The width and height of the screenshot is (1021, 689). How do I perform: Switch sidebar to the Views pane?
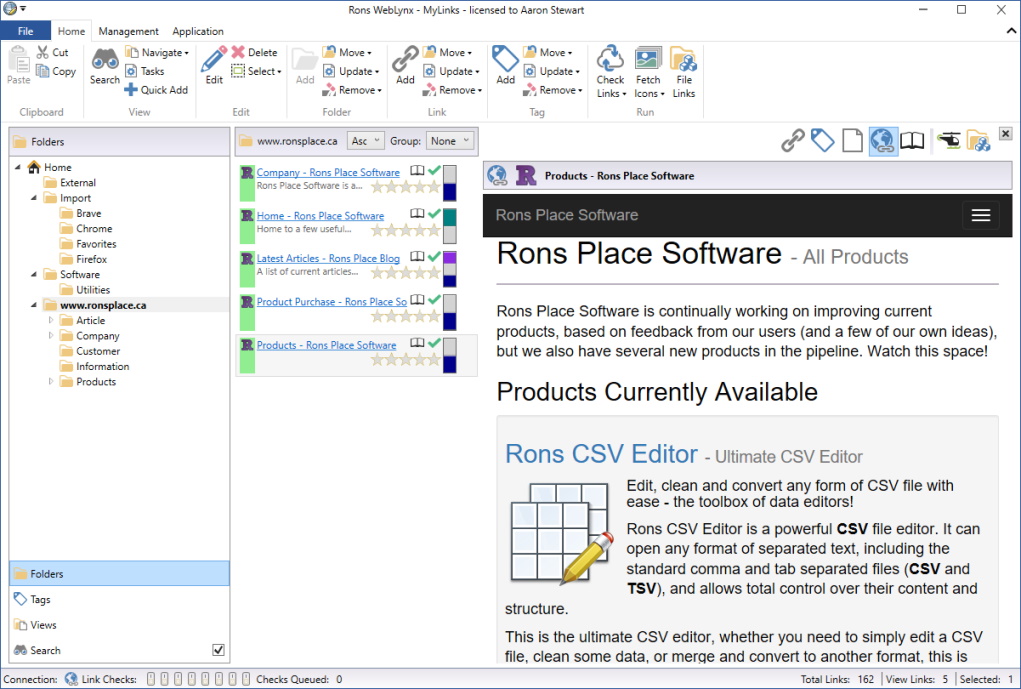(x=119, y=625)
